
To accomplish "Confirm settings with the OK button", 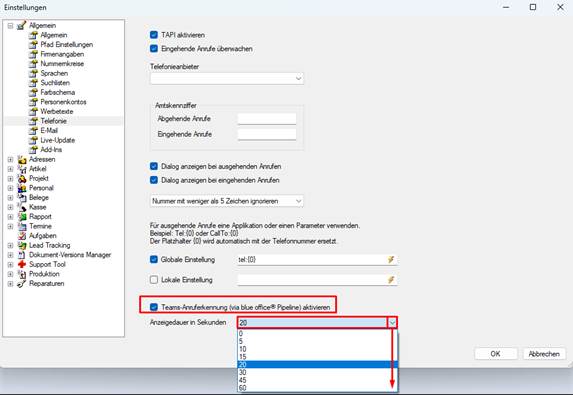I will pyautogui.click(x=496, y=354).
